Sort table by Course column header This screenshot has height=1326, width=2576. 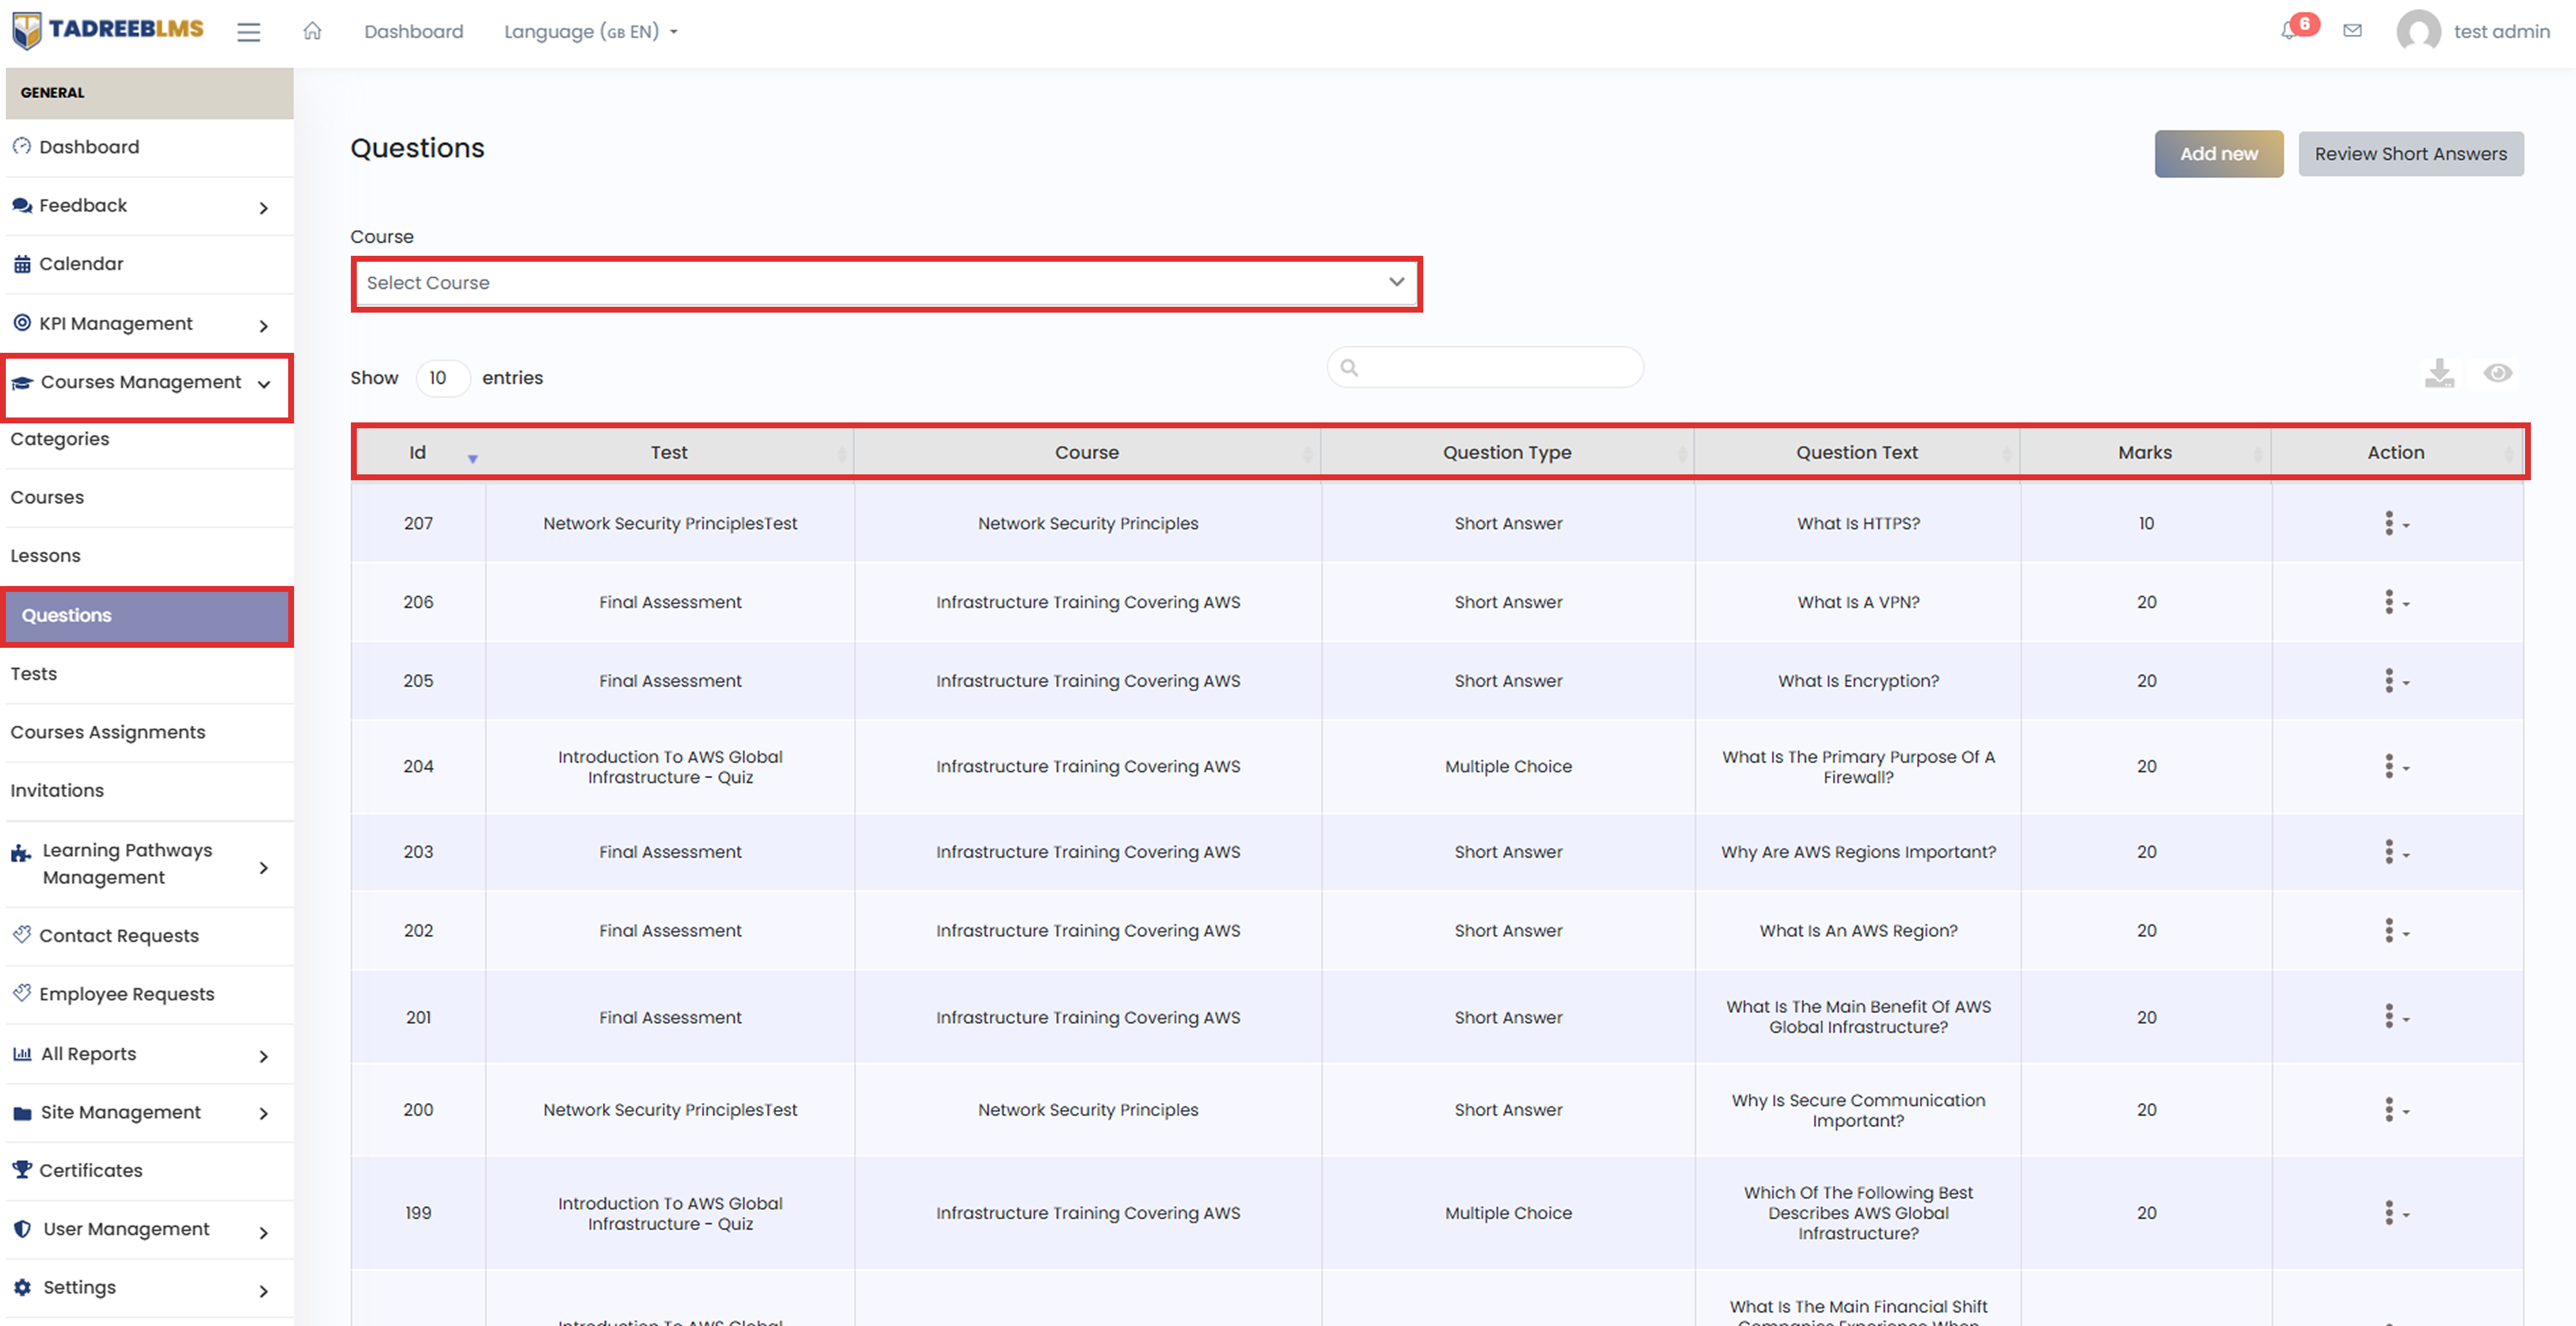pyautogui.click(x=1087, y=452)
